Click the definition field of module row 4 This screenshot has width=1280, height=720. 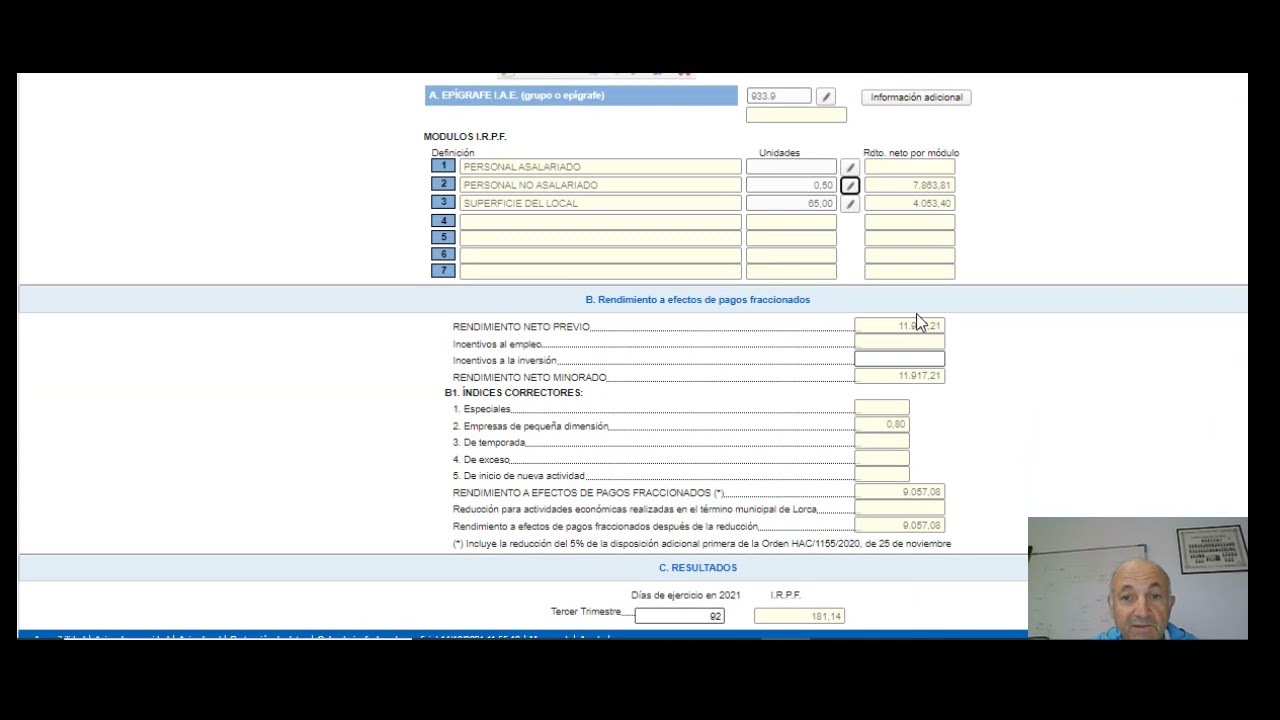pyautogui.click(x=600, y=221)
